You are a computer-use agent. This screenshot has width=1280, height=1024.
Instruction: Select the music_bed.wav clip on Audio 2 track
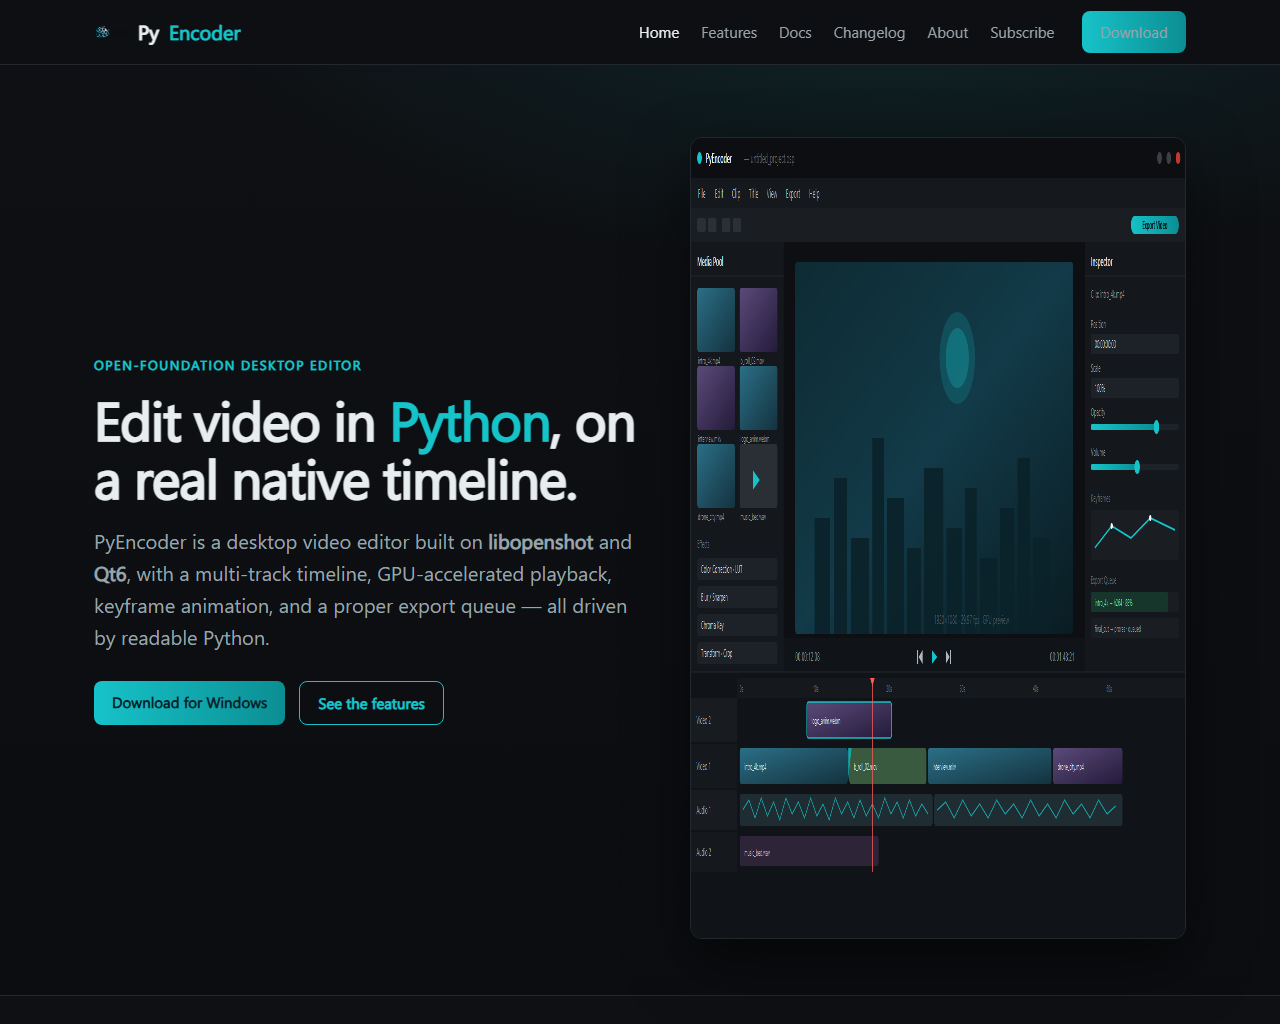tap(809, 851)
